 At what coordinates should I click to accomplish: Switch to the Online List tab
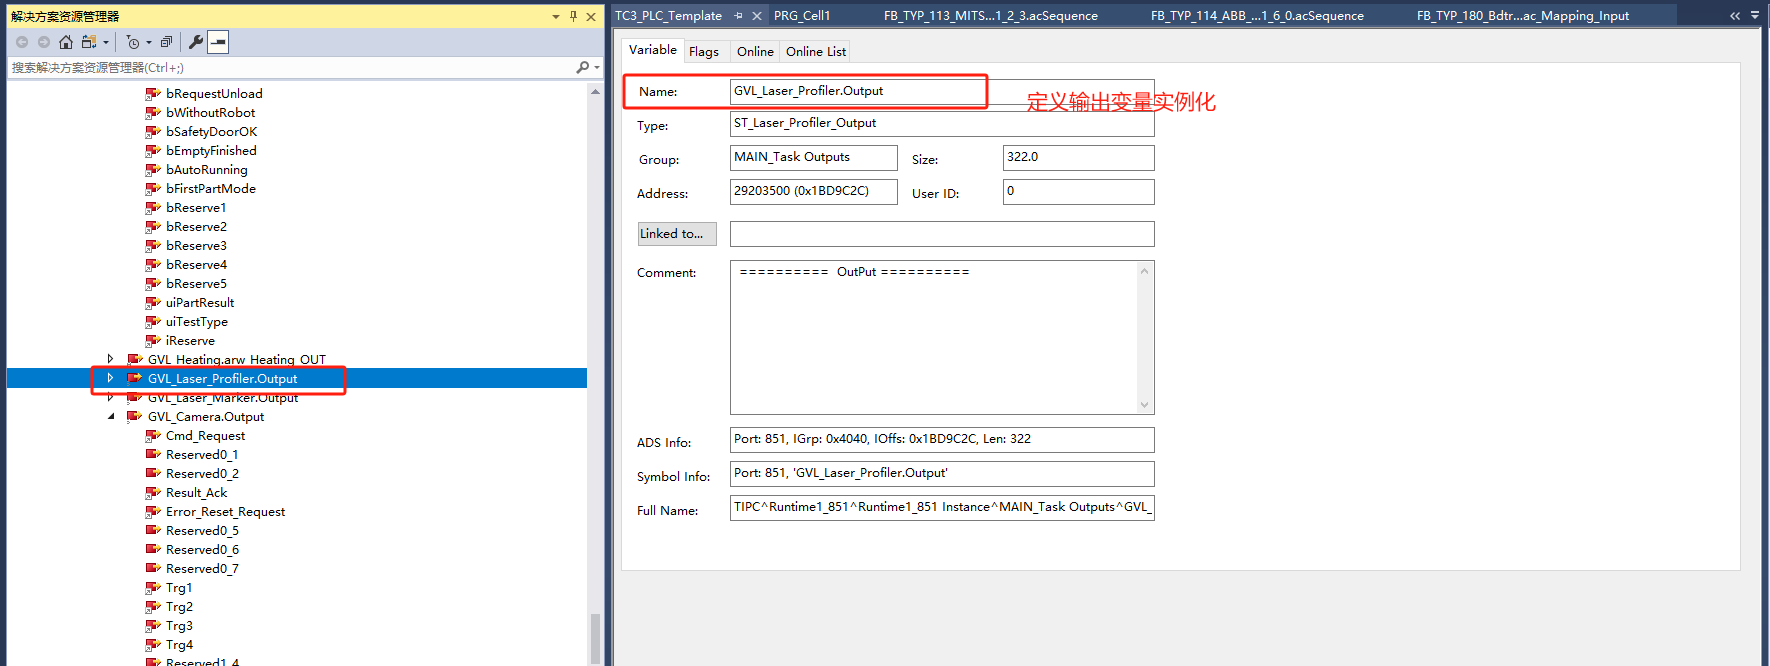pos(816,52)
